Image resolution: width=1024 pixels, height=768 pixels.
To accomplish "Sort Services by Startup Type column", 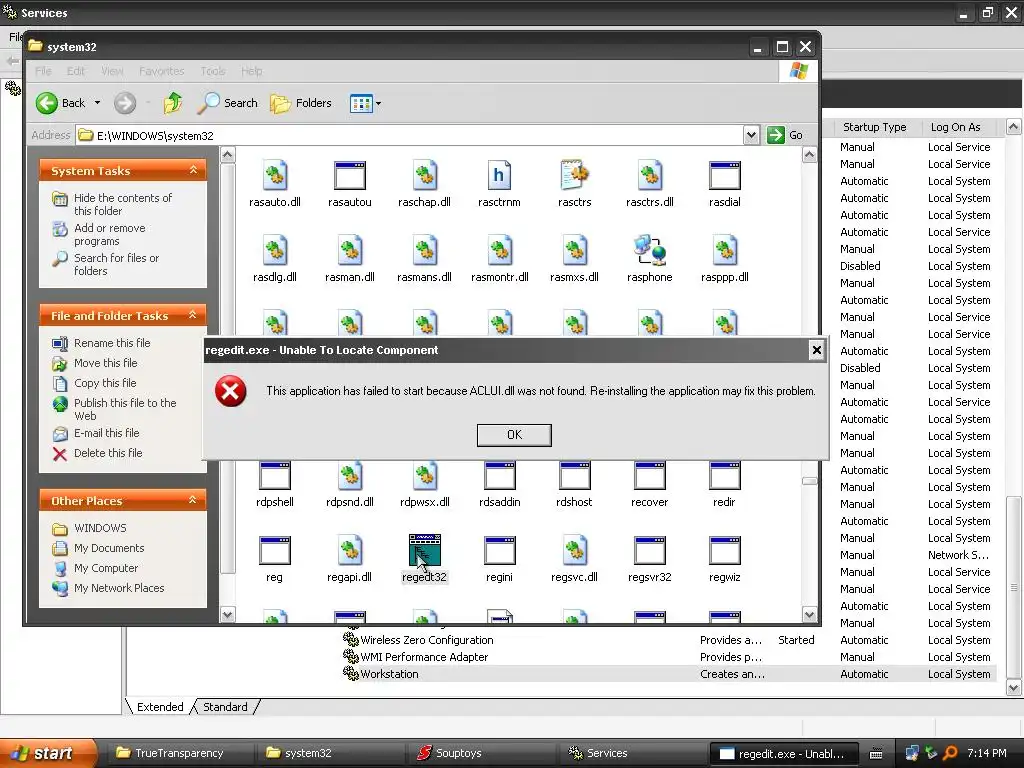I will pos(874,127).
